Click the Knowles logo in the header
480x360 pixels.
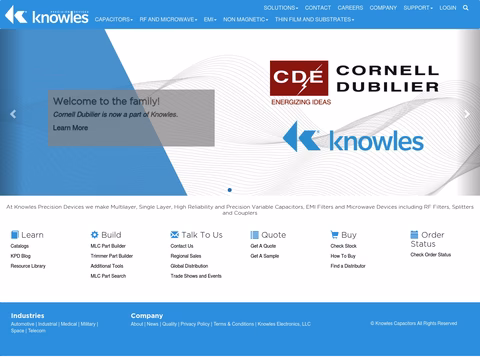[47, 15]
